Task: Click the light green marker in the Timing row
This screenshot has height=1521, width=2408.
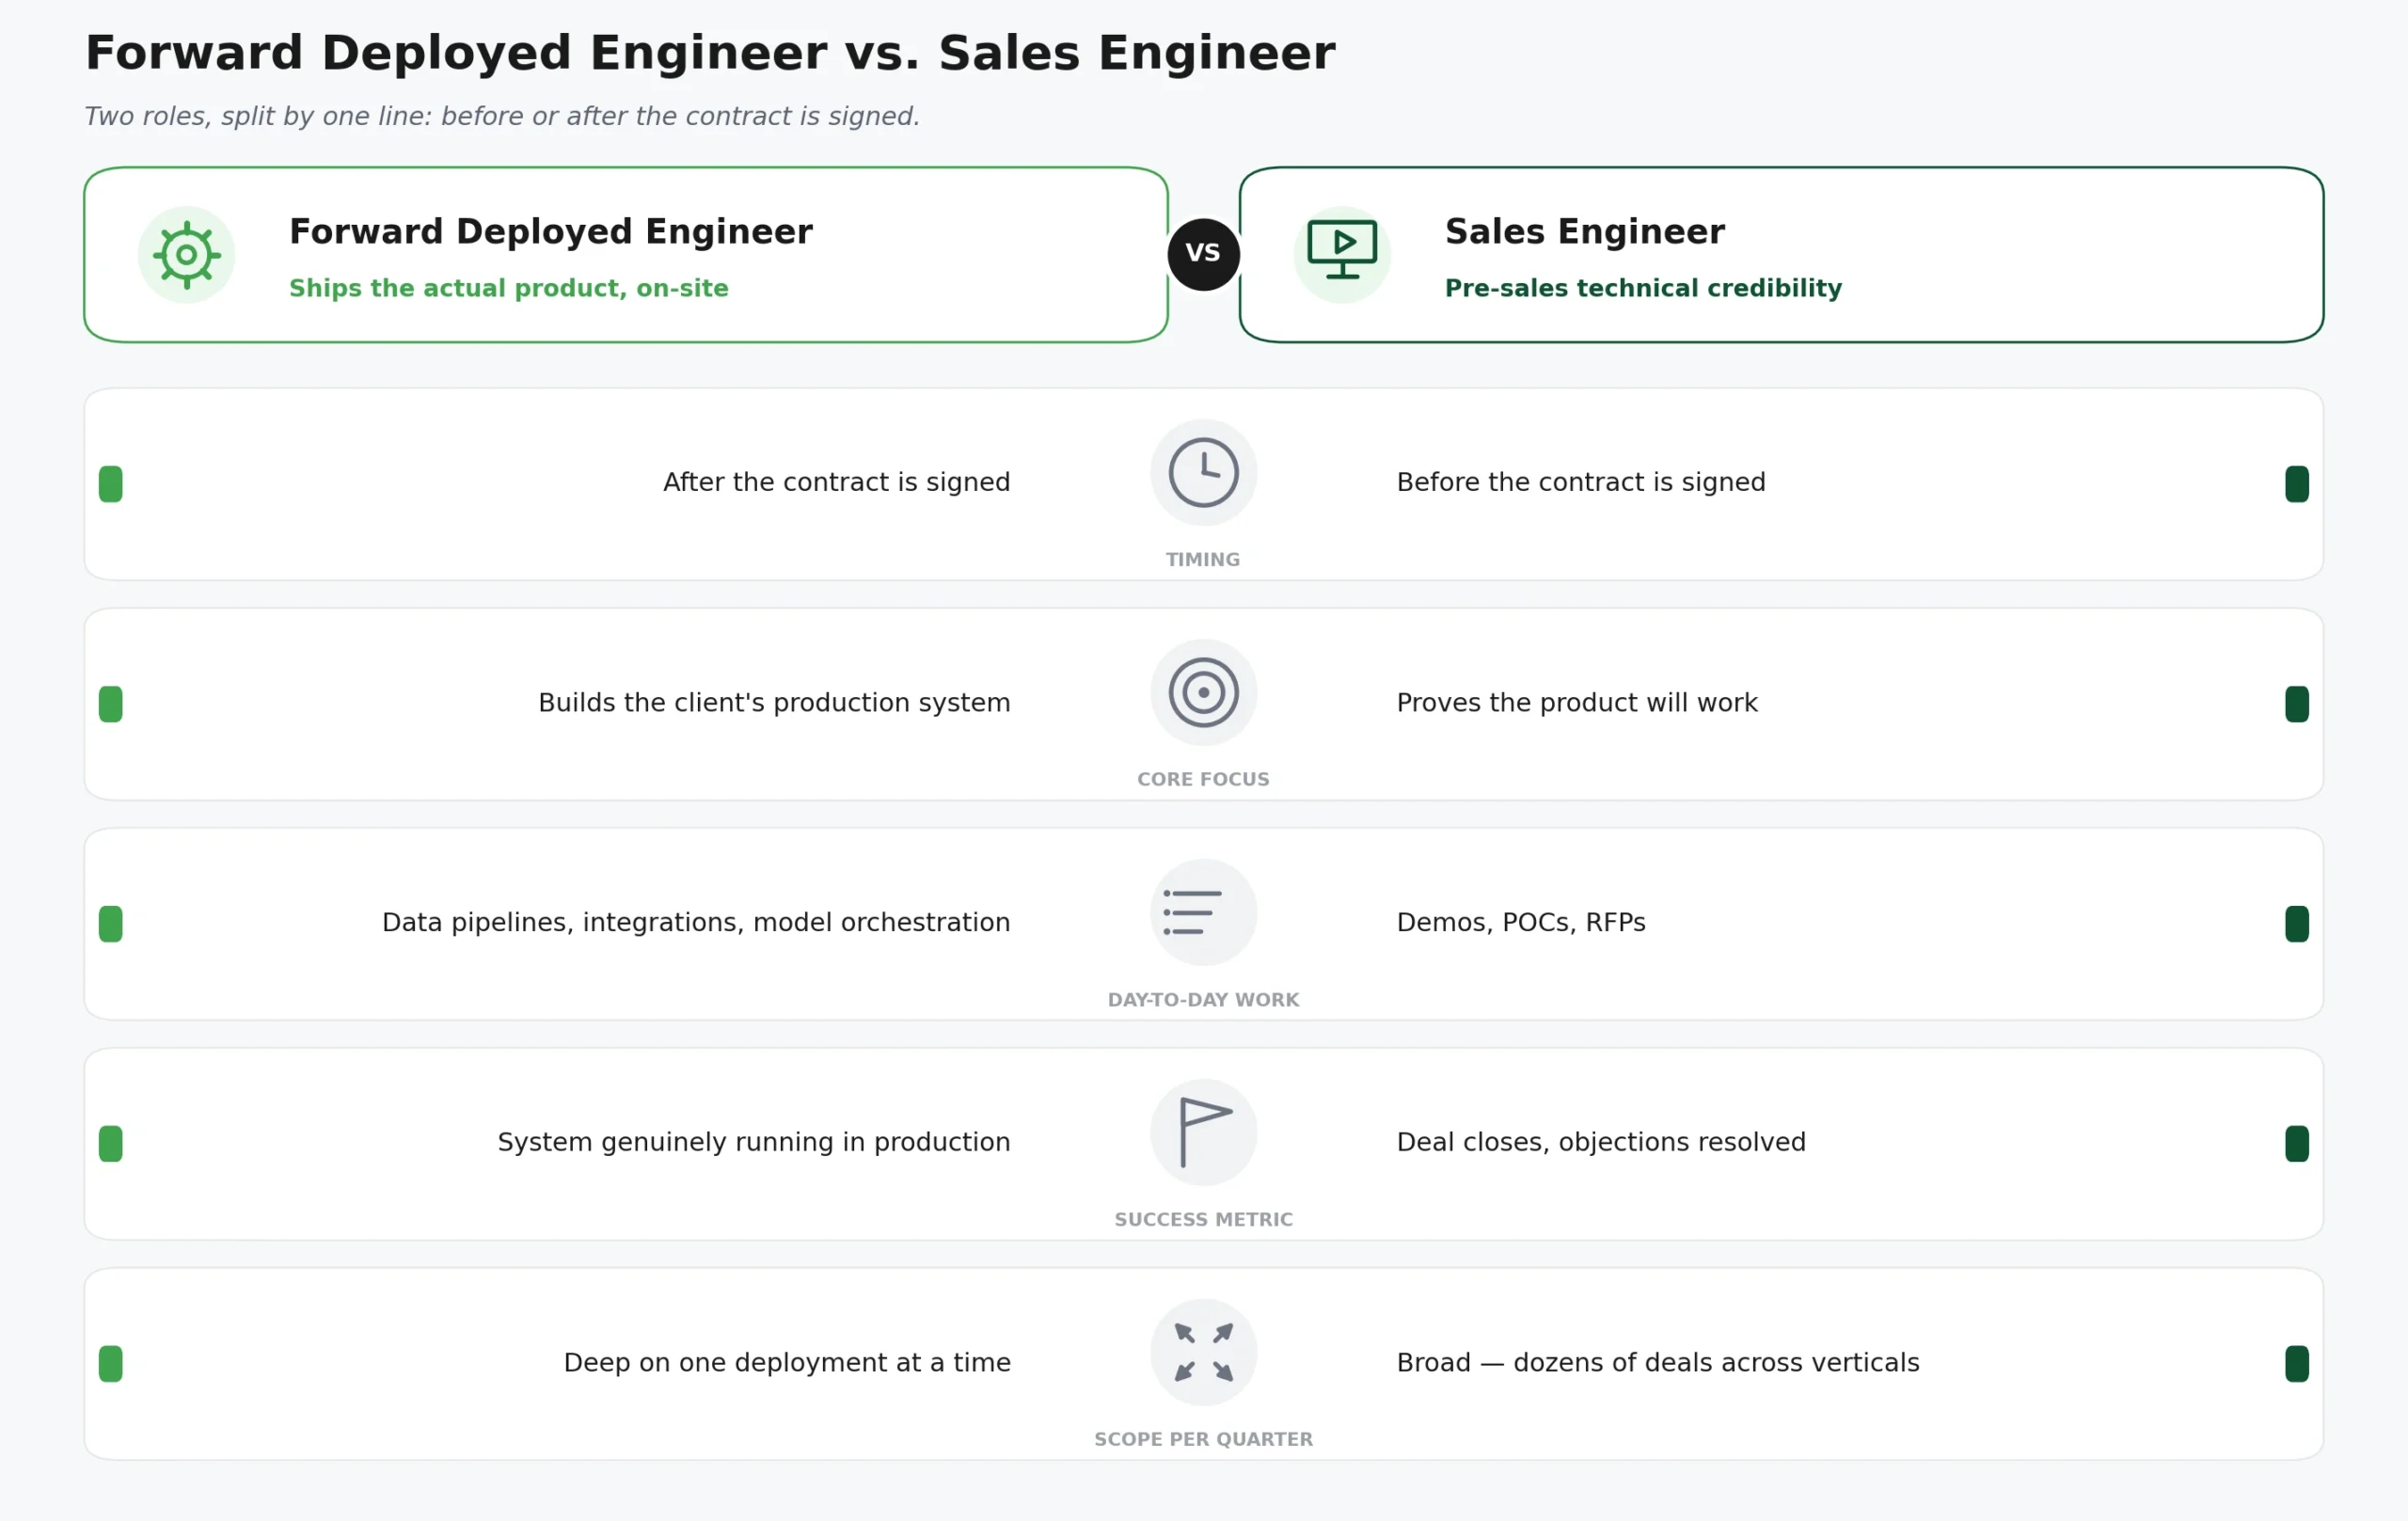Action: pyautogui.click(x=111, y=484)
